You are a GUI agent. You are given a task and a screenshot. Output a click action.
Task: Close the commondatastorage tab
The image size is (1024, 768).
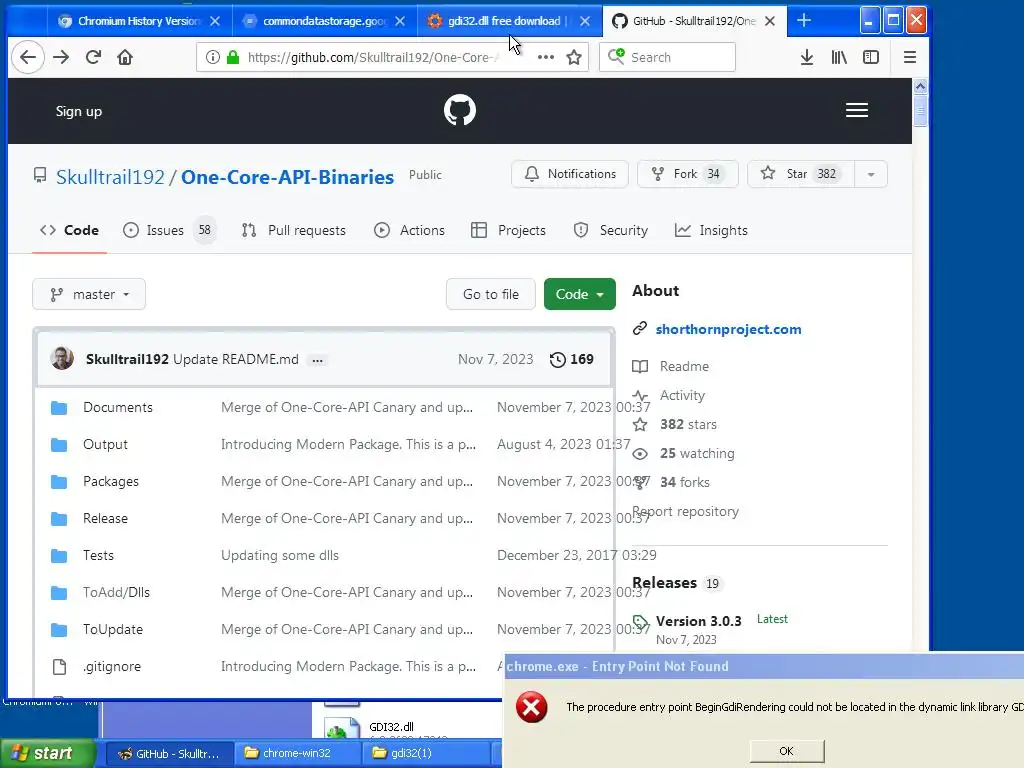click(400, 21)
